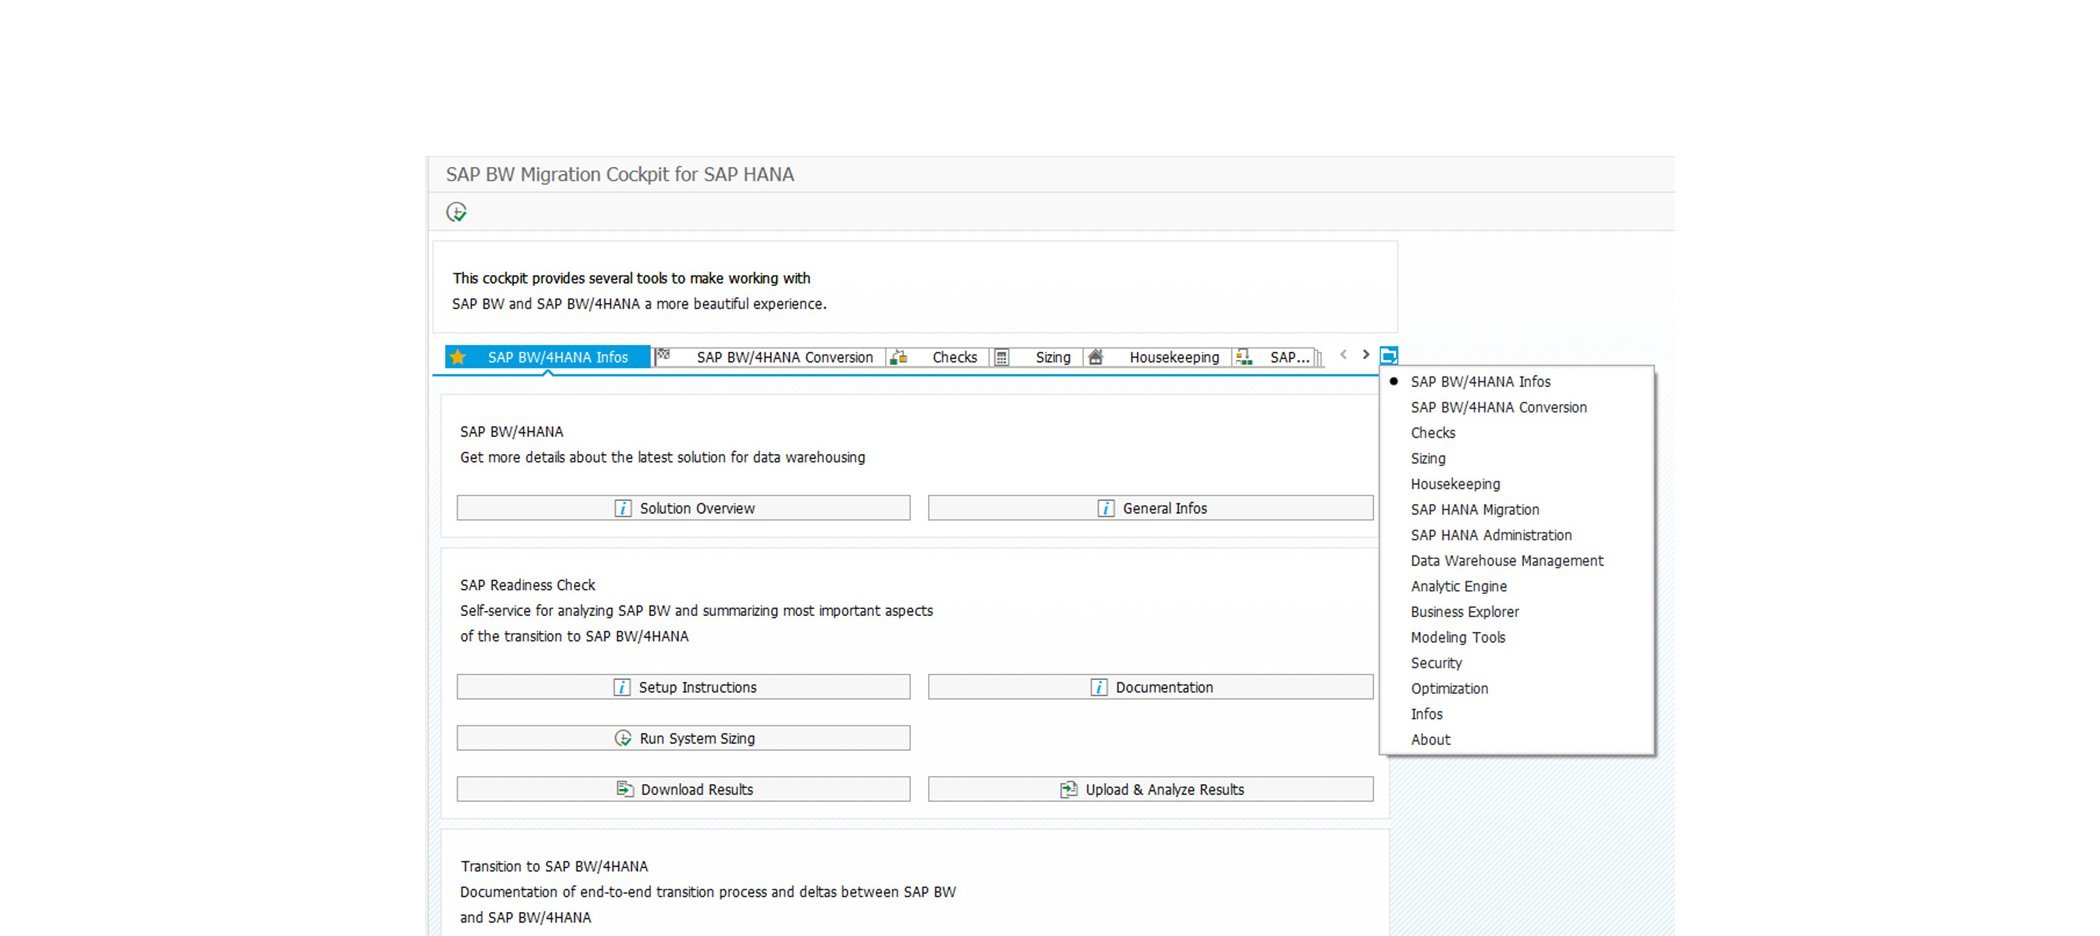This screenshot has height=936, width=2100.
Task: Click the Run System Sizing button
Action: (683, 738)
